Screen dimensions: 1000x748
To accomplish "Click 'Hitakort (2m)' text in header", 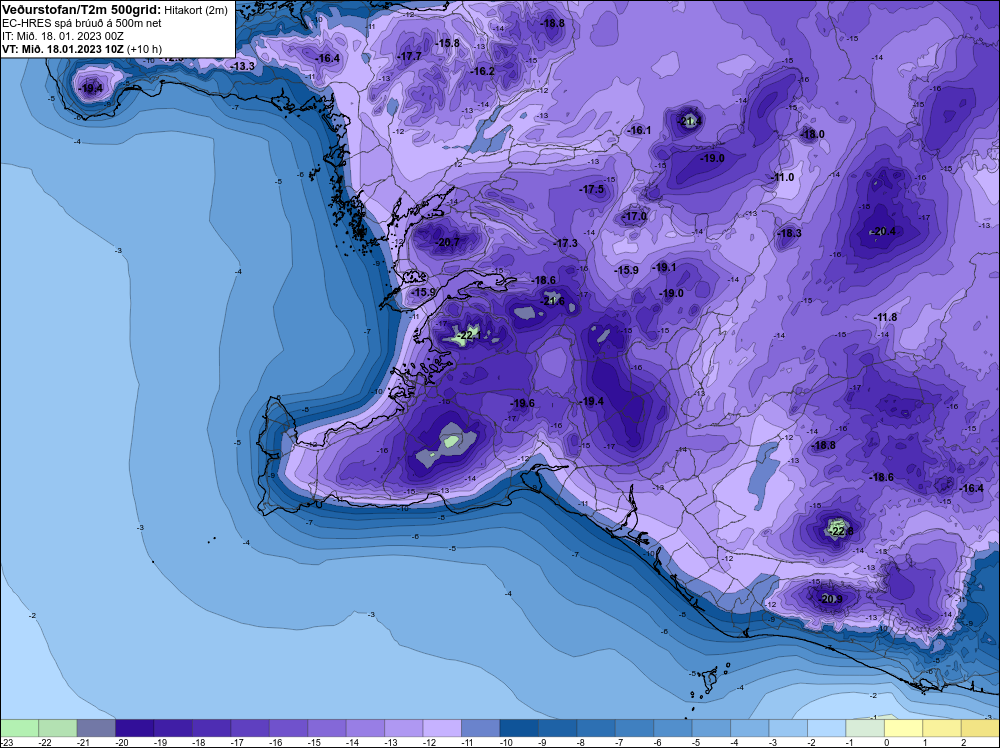I will click(196, 10).
